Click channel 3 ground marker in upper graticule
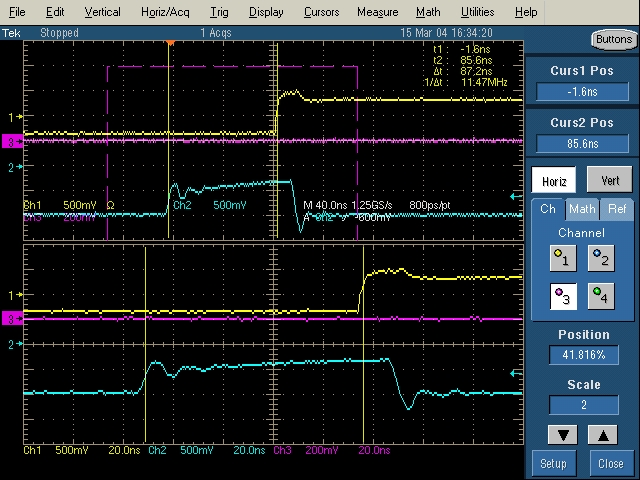Image resolution: width=640 pixels, height=480 pixels. coord(12,142)
